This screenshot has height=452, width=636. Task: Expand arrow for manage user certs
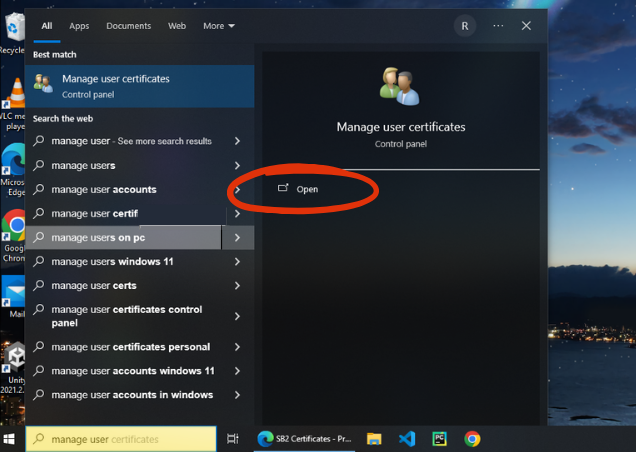[237, 286]
